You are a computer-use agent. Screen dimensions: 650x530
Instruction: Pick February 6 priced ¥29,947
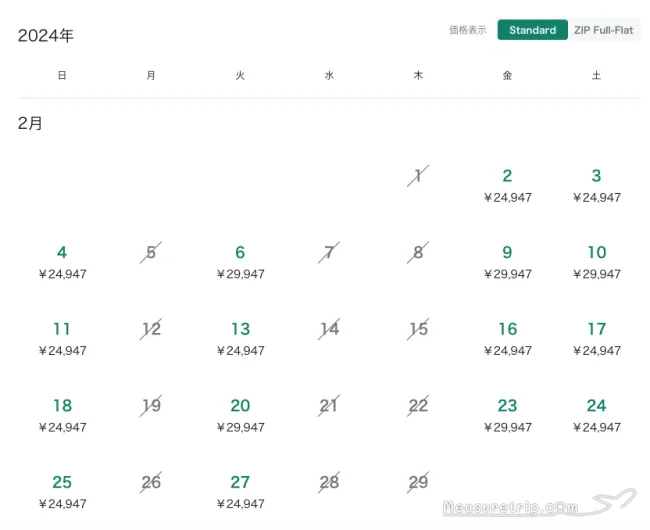click(240, 262)
